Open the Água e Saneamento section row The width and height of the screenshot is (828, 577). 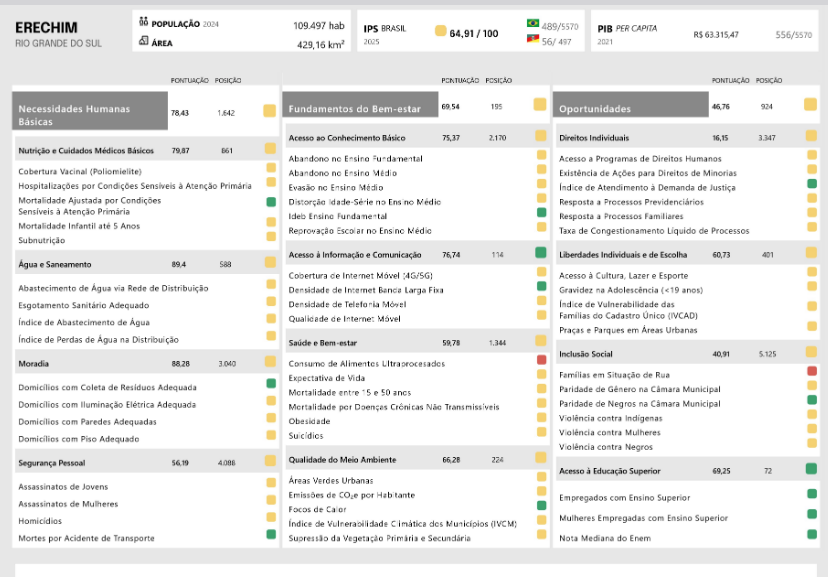tap(146, 264)
